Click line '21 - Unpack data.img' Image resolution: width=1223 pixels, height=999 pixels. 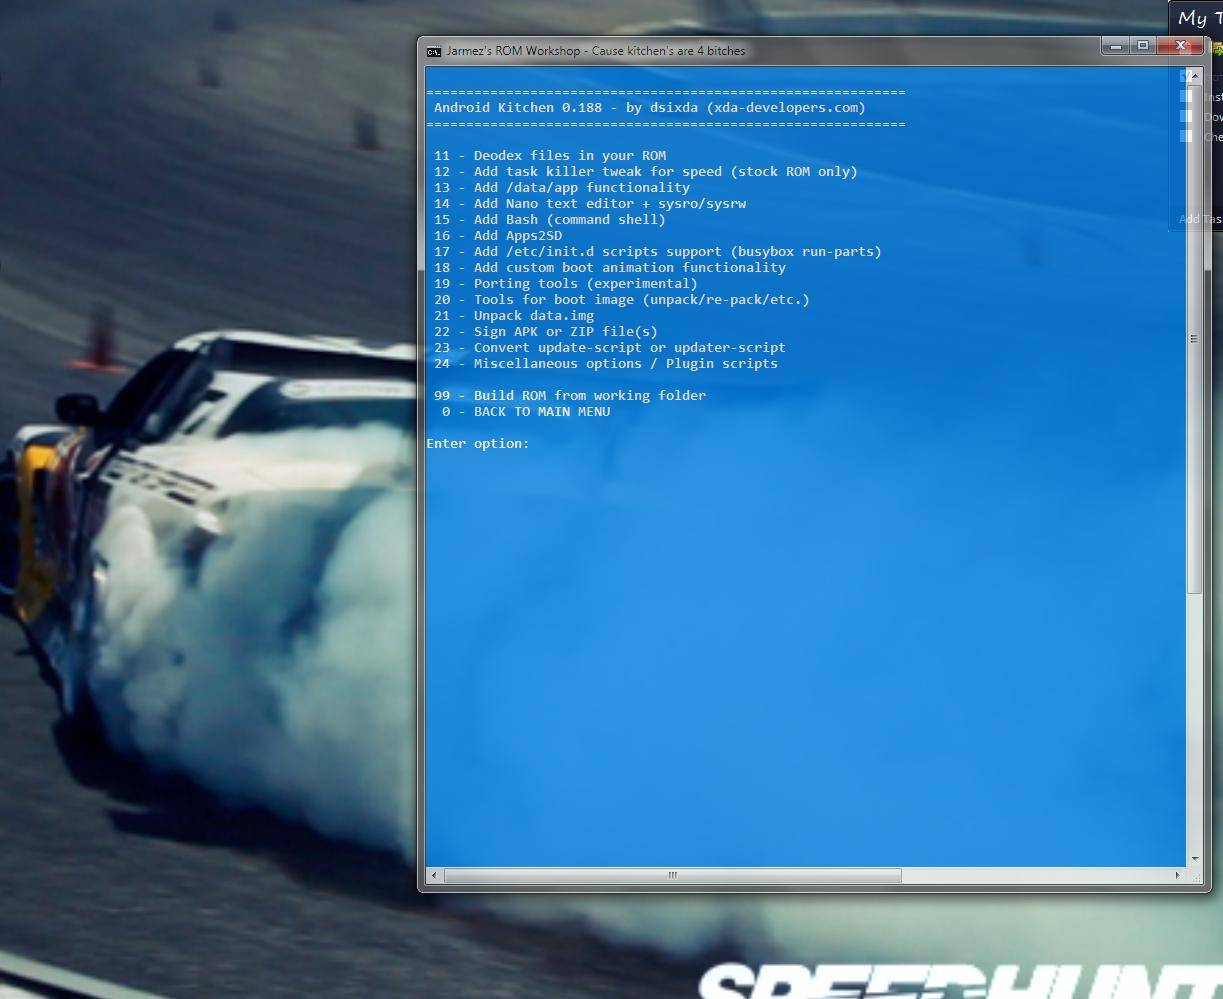pos(514,315)
